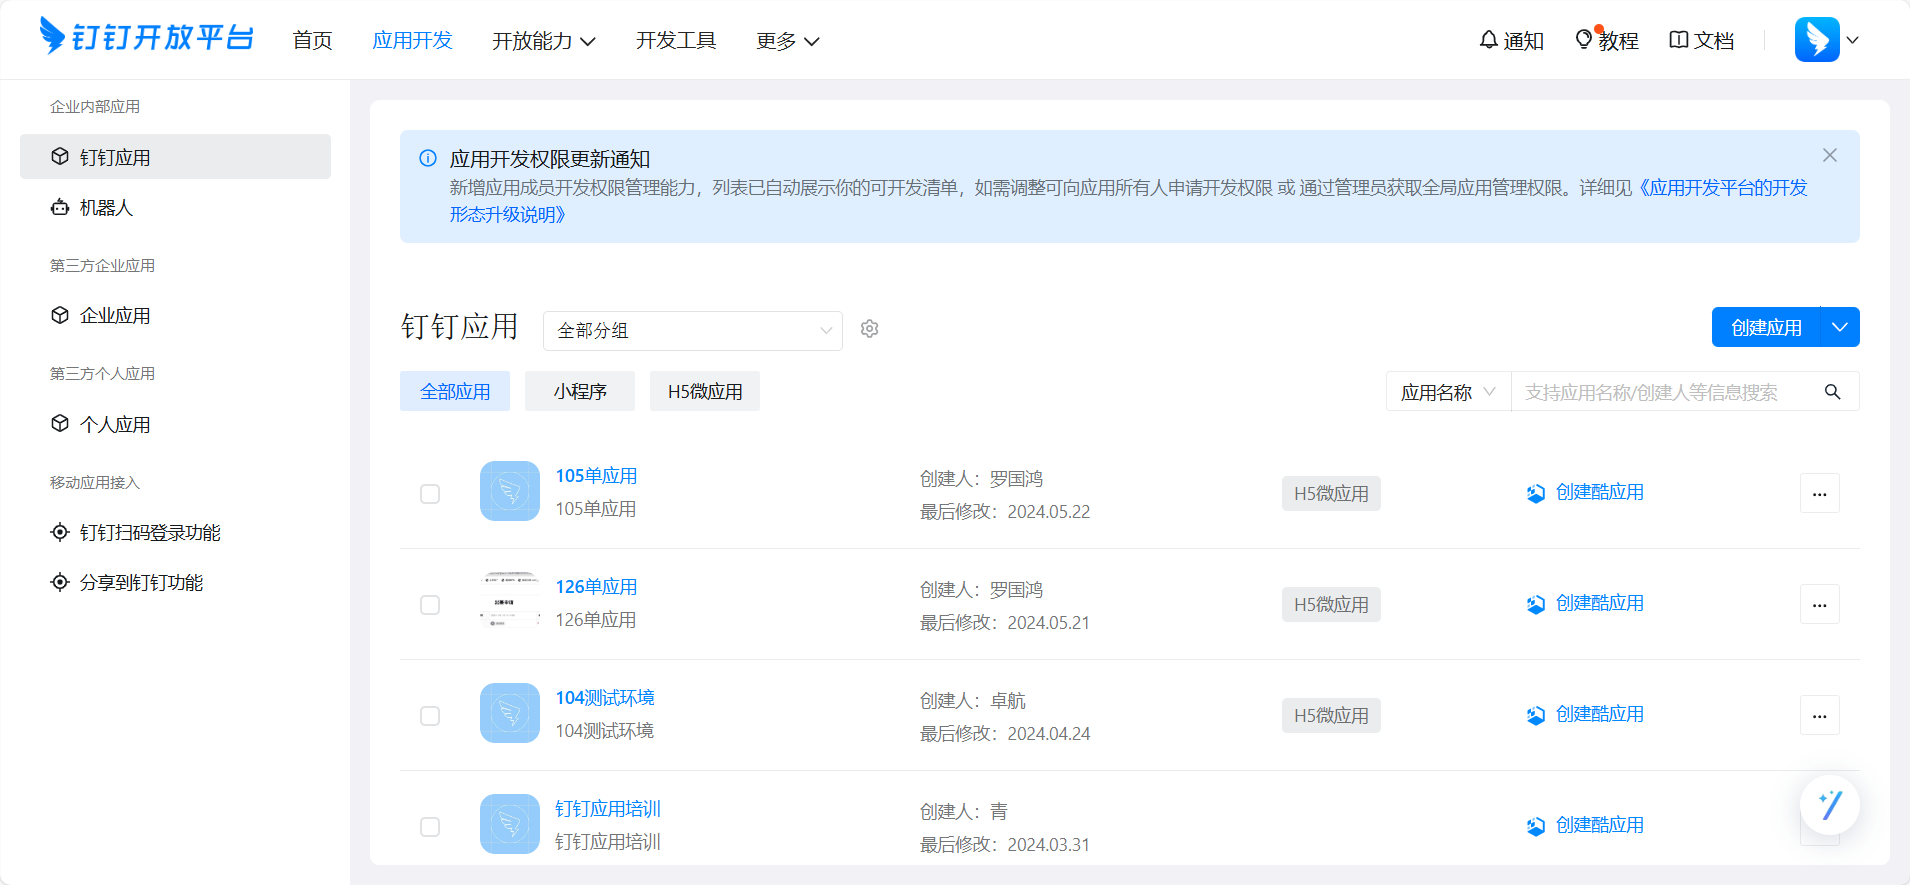Viewport: 1910px width, 885px height.
Task: Click the search magnifier icon
Action: [x=1833, y=392]
